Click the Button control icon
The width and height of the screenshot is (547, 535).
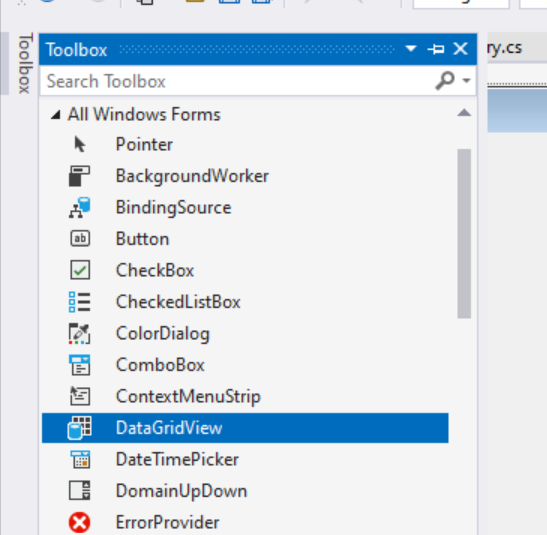pyautogui.click(x=80, y=239)
